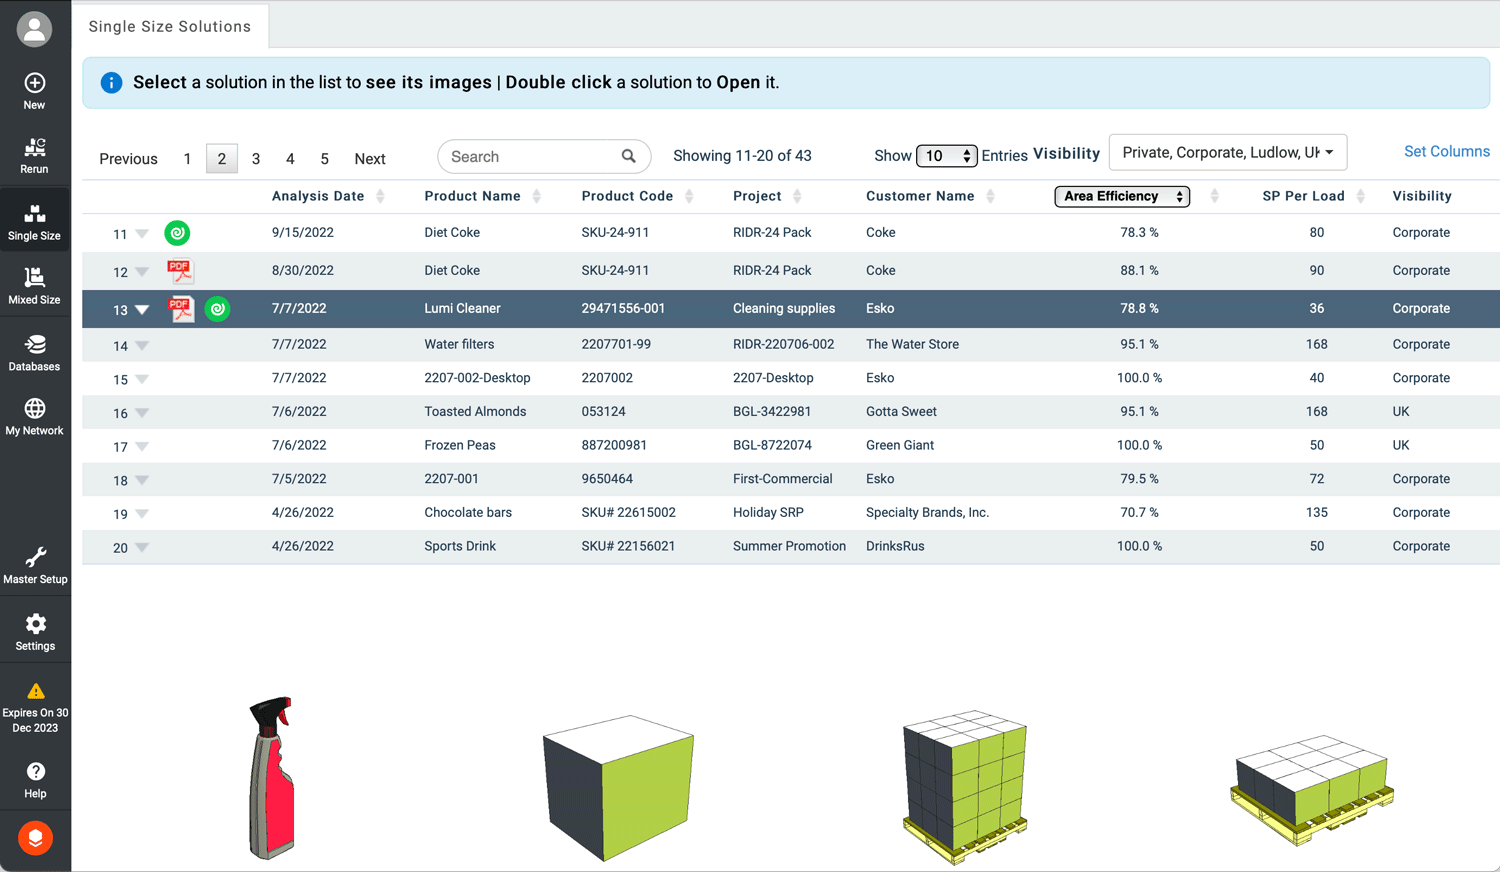Click the search magnifier icon
1500x872 pixels.
(x=629, y=156)
